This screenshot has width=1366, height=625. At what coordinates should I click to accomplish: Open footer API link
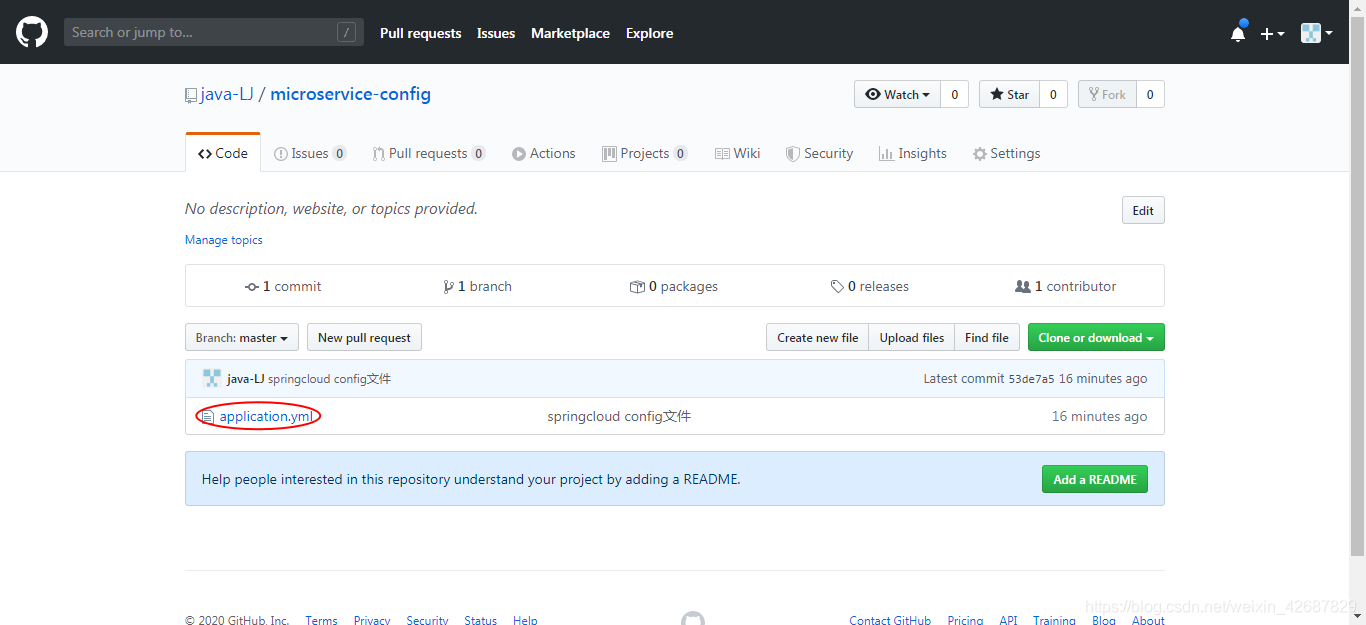point(1008,620)
